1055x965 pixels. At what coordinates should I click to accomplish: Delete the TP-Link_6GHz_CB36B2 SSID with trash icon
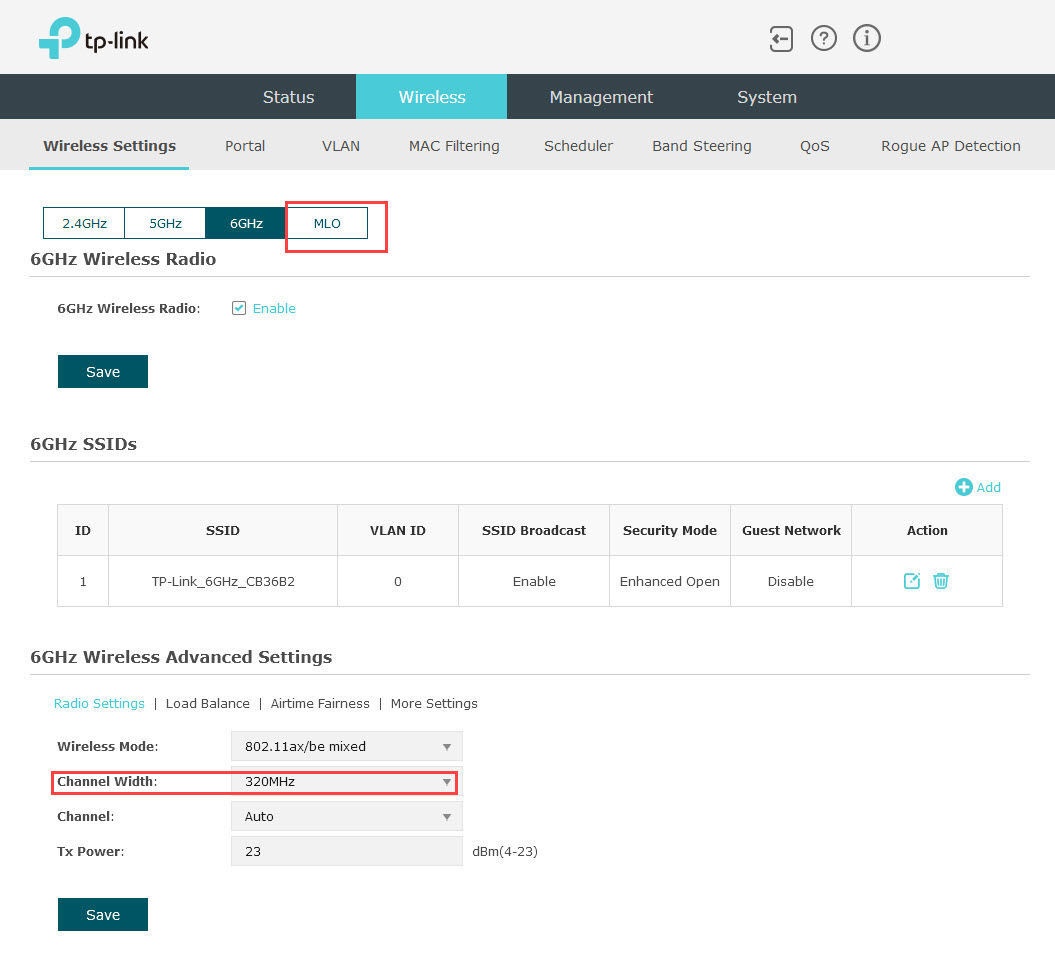click(x=941, y=581)
